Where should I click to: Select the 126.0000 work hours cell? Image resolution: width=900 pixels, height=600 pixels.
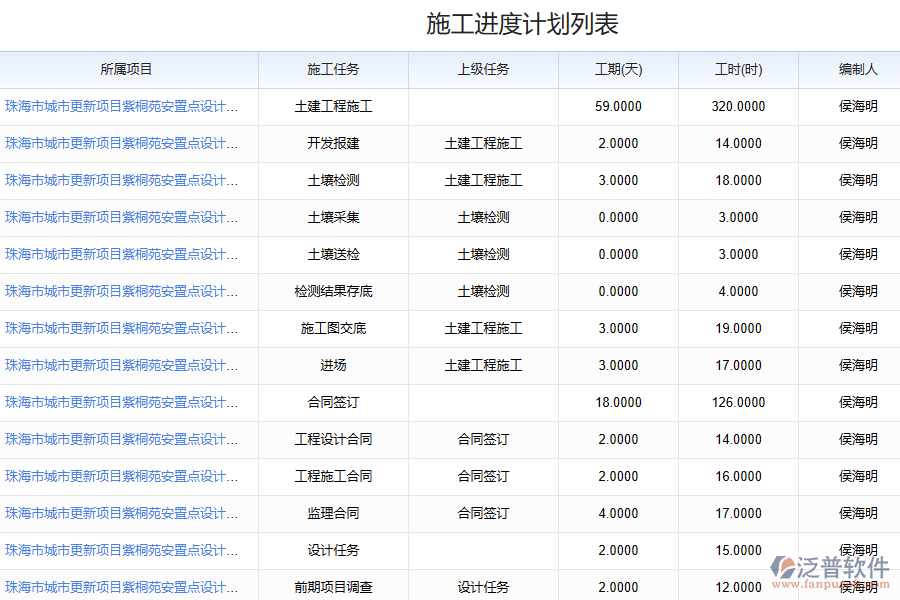(738, 403)
